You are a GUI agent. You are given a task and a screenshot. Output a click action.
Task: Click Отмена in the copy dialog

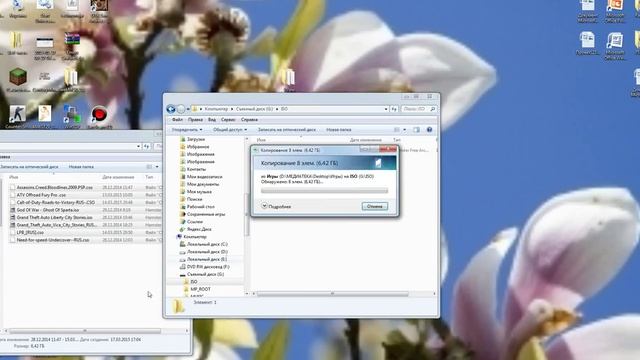tap(375, 206)
